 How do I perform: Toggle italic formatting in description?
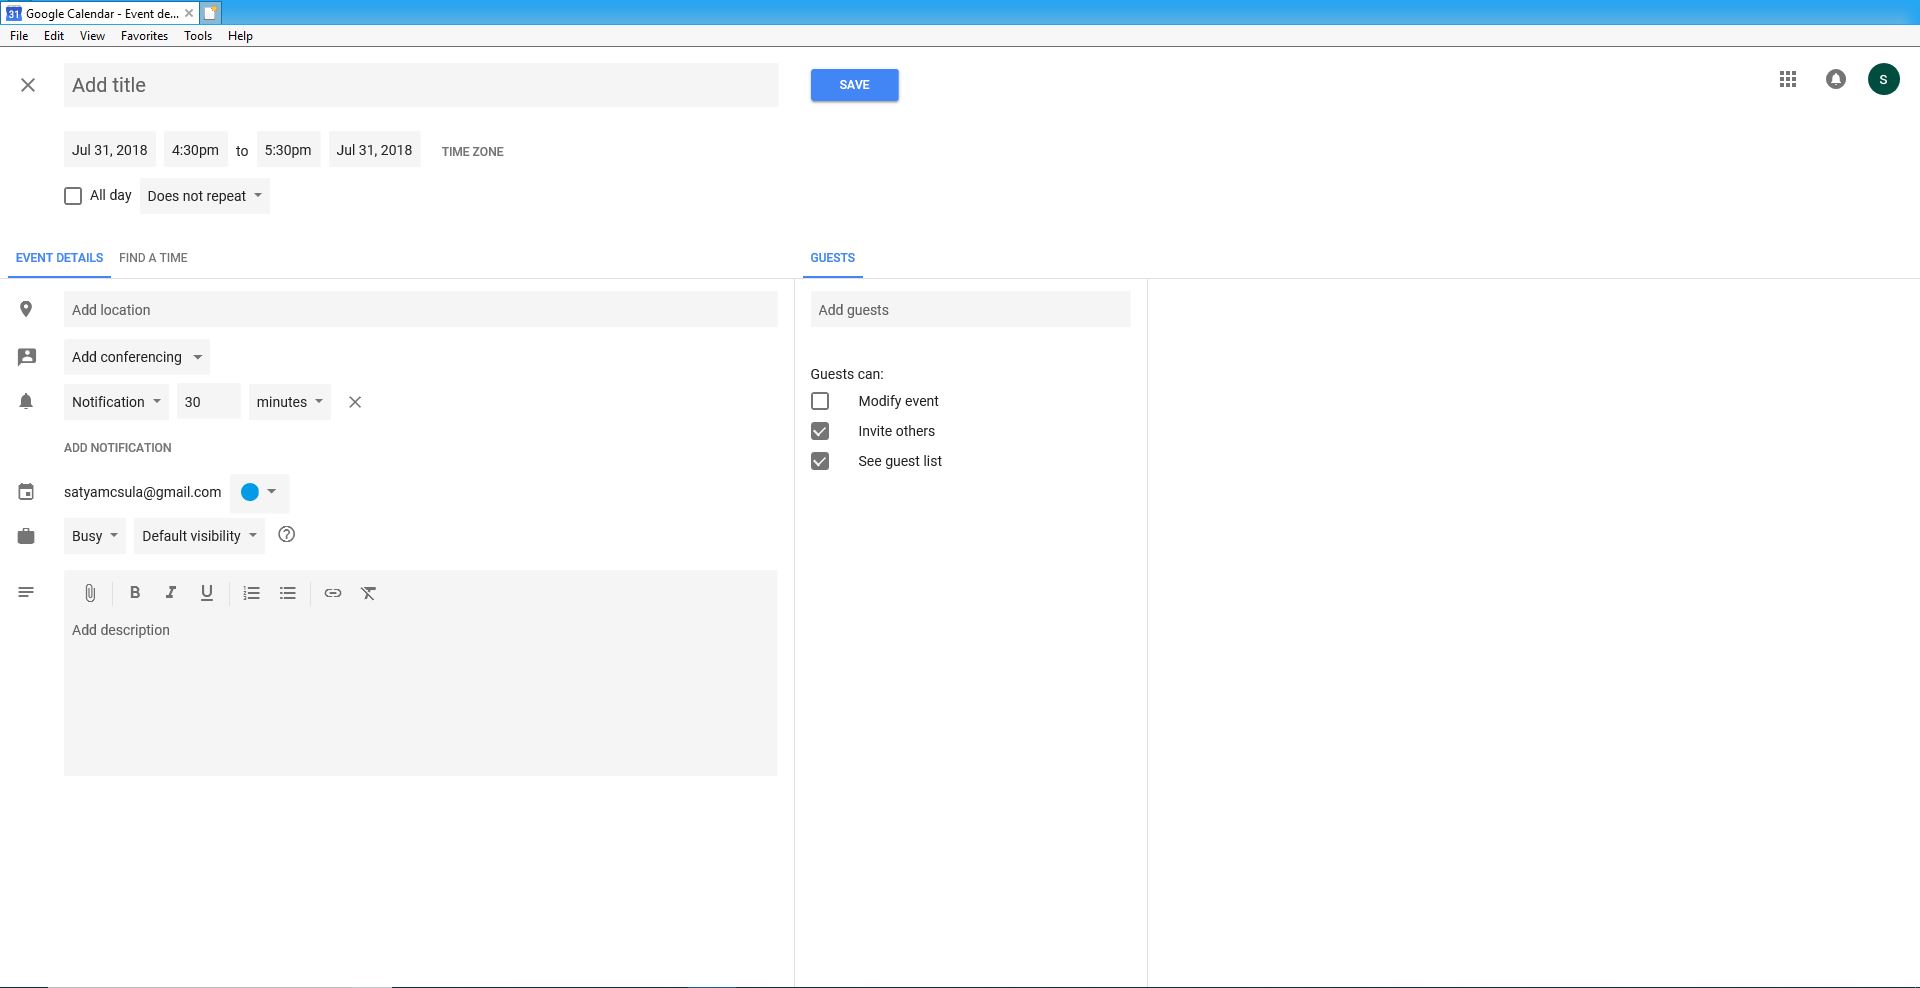pos(171,593)
